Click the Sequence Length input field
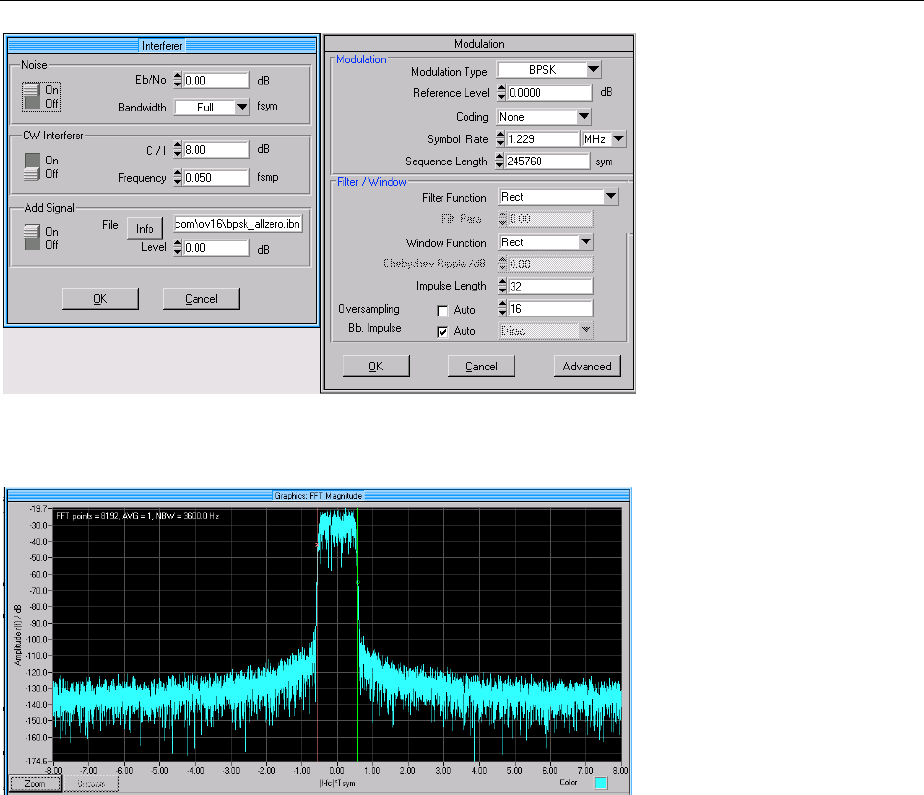 tap(550, 161)
